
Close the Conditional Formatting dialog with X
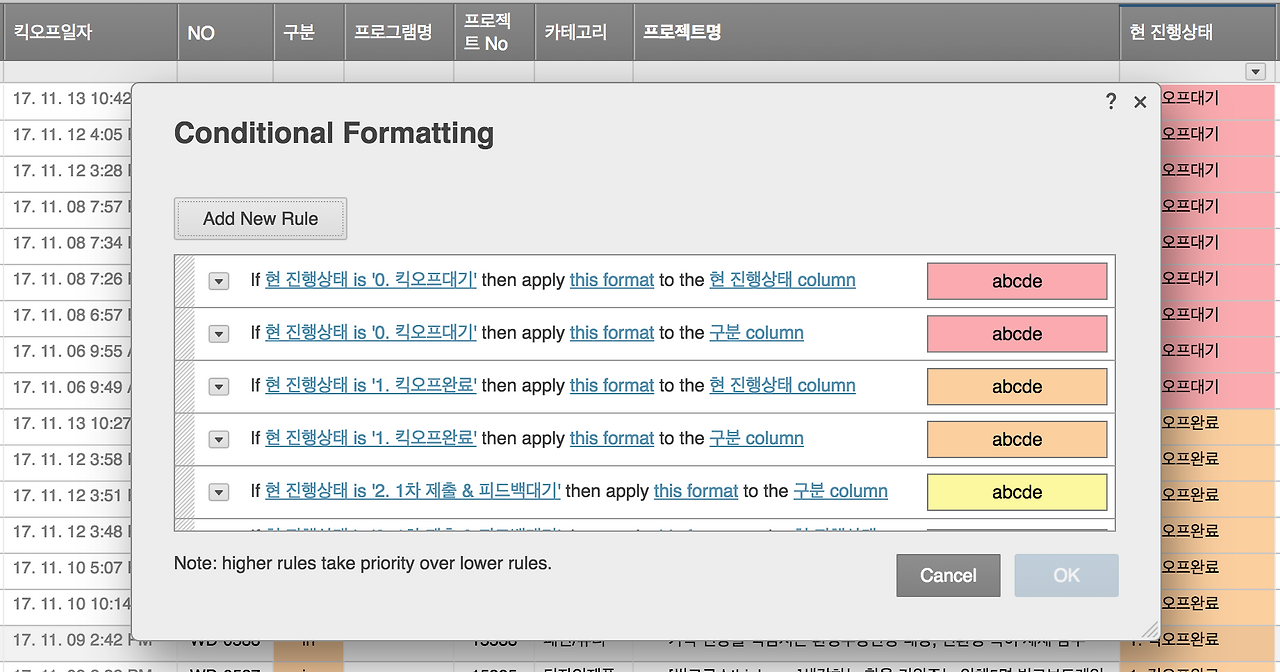(1140, 102)
